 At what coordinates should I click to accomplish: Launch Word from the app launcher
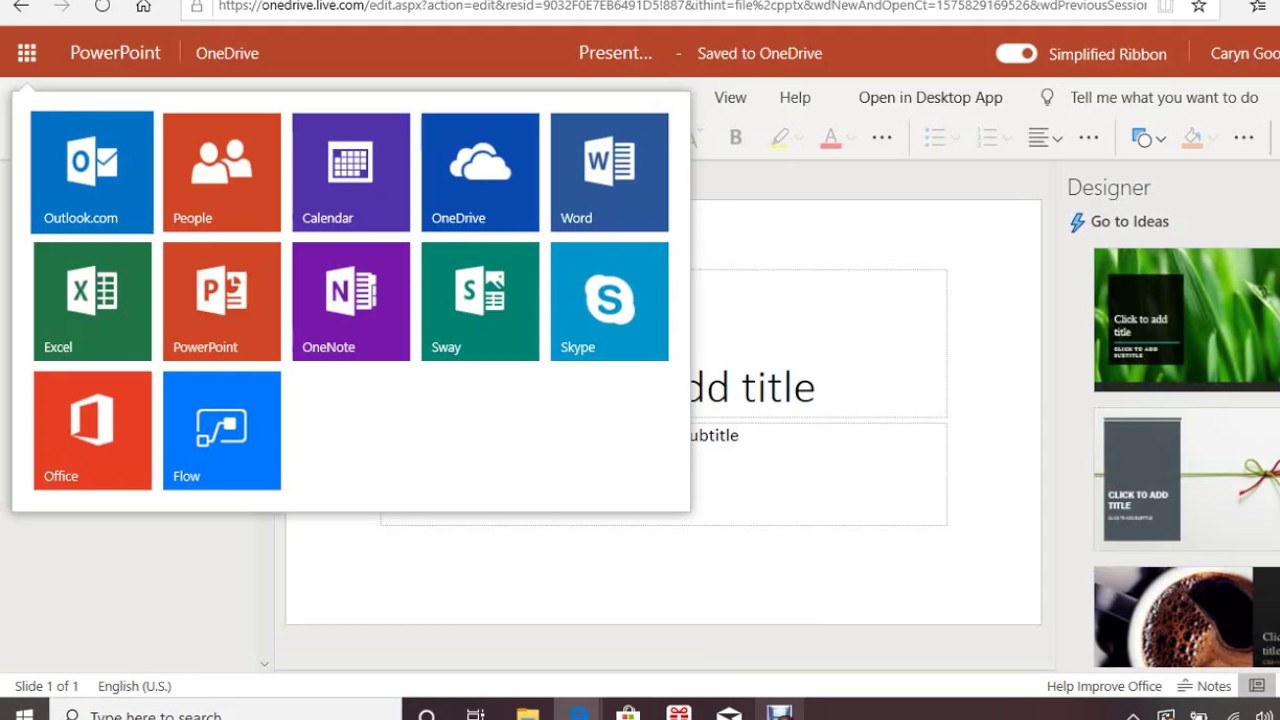[609, 172]
